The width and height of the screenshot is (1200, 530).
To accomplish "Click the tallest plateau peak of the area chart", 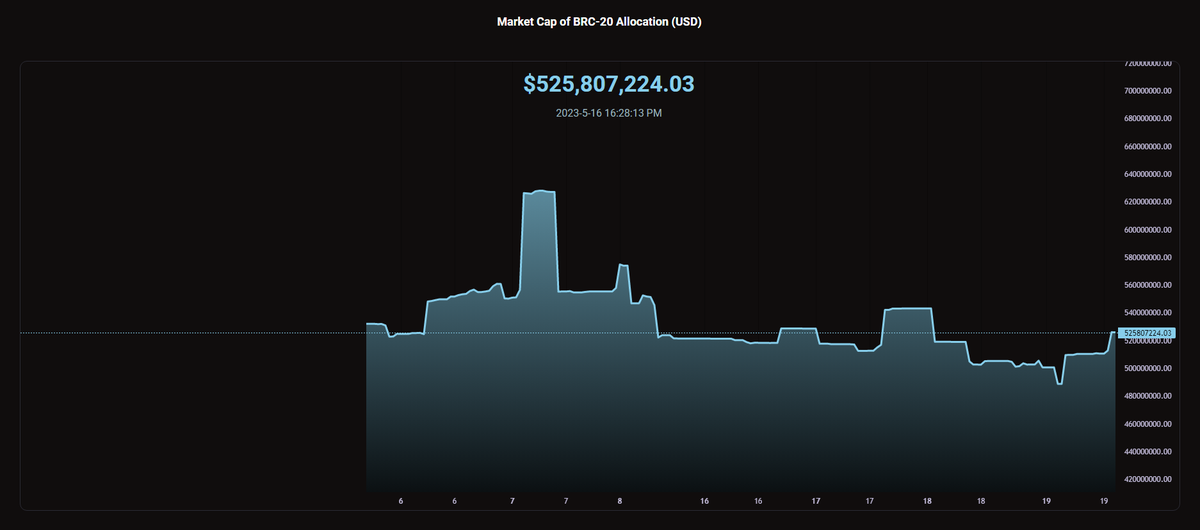I will [x=539, y=191].
